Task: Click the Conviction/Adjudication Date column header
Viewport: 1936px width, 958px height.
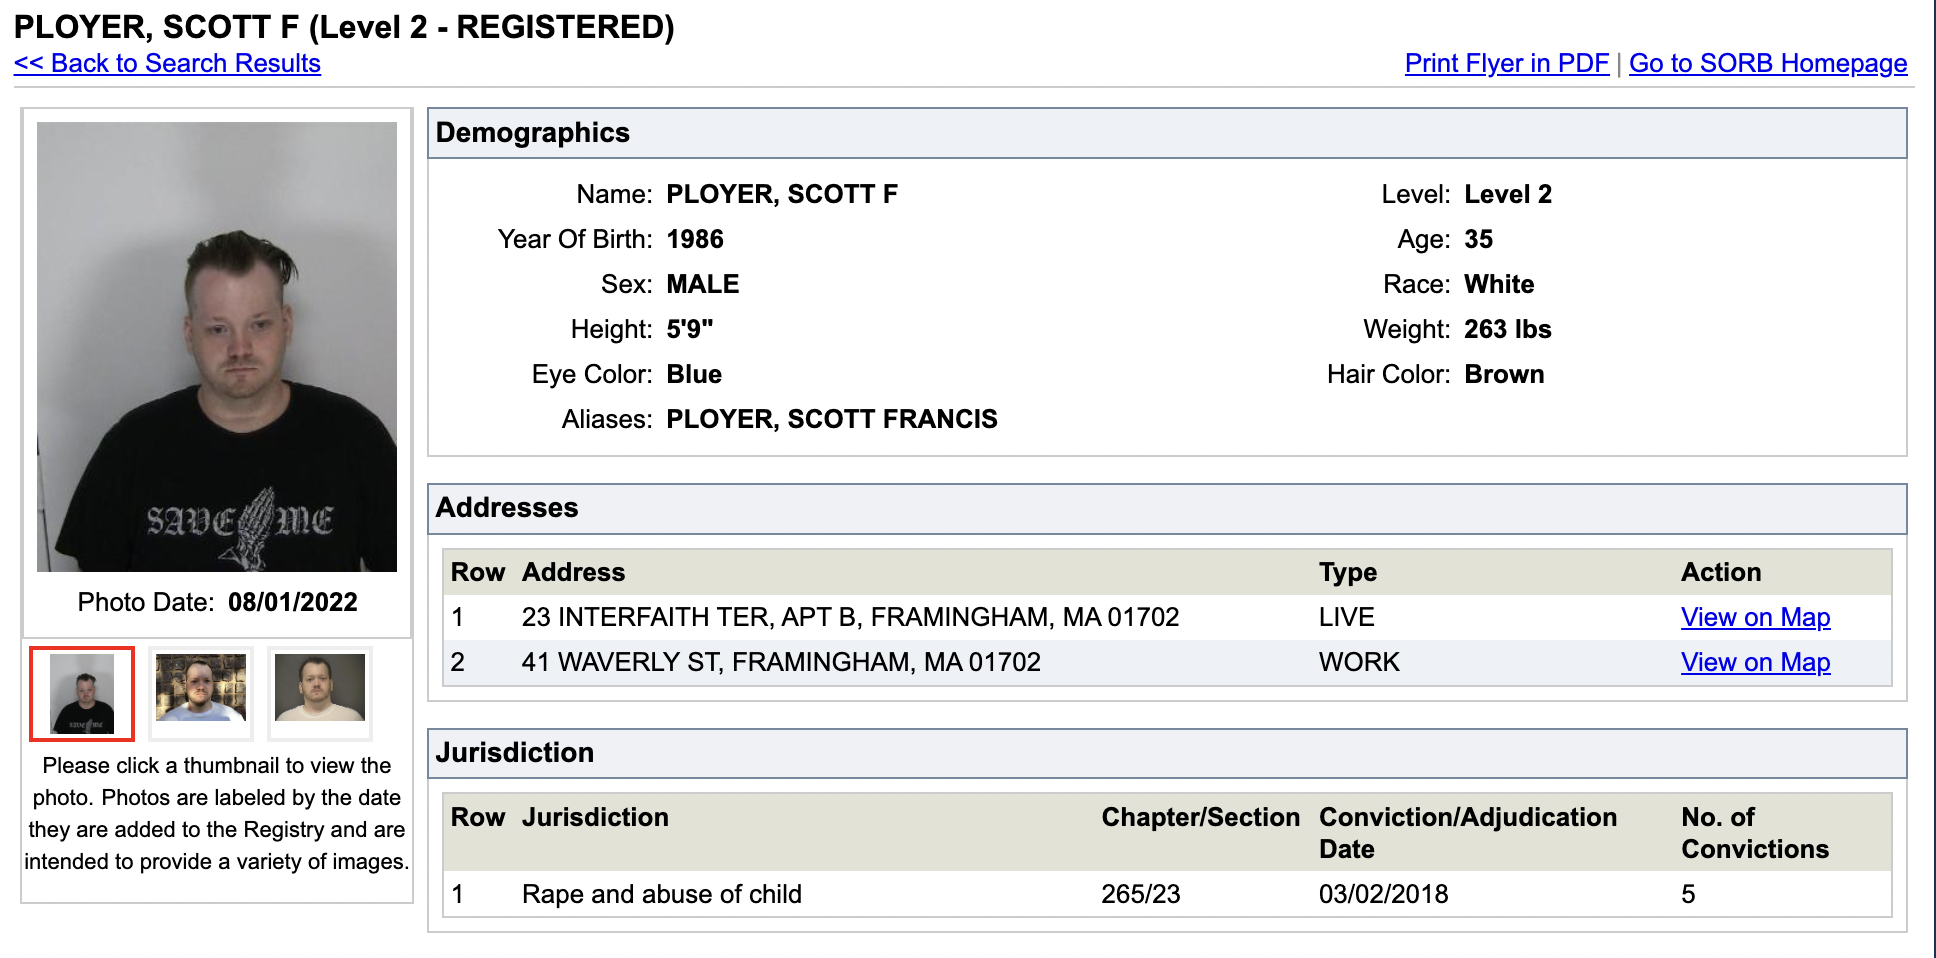Action: (x=1467, y=832)
